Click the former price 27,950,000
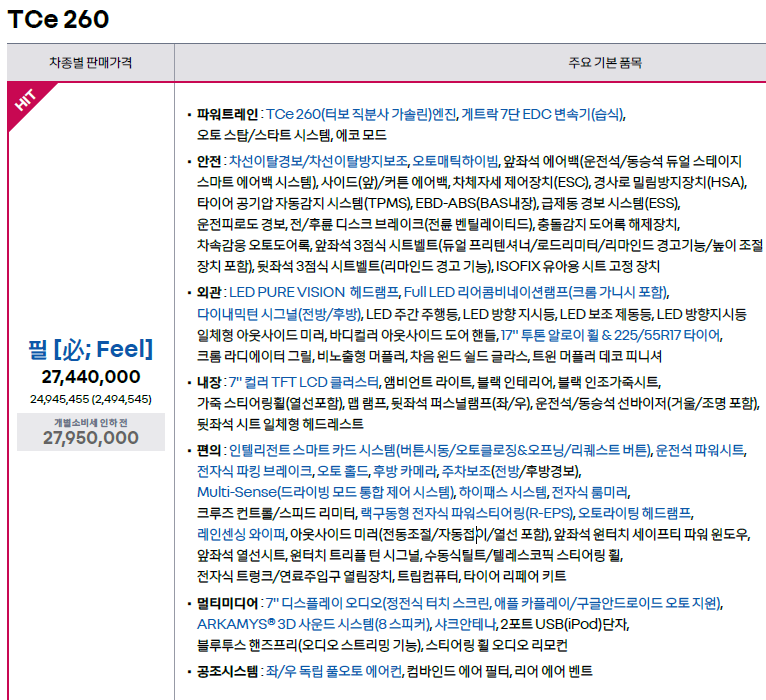This screenshot has height=700, width=766. (91, 438)
